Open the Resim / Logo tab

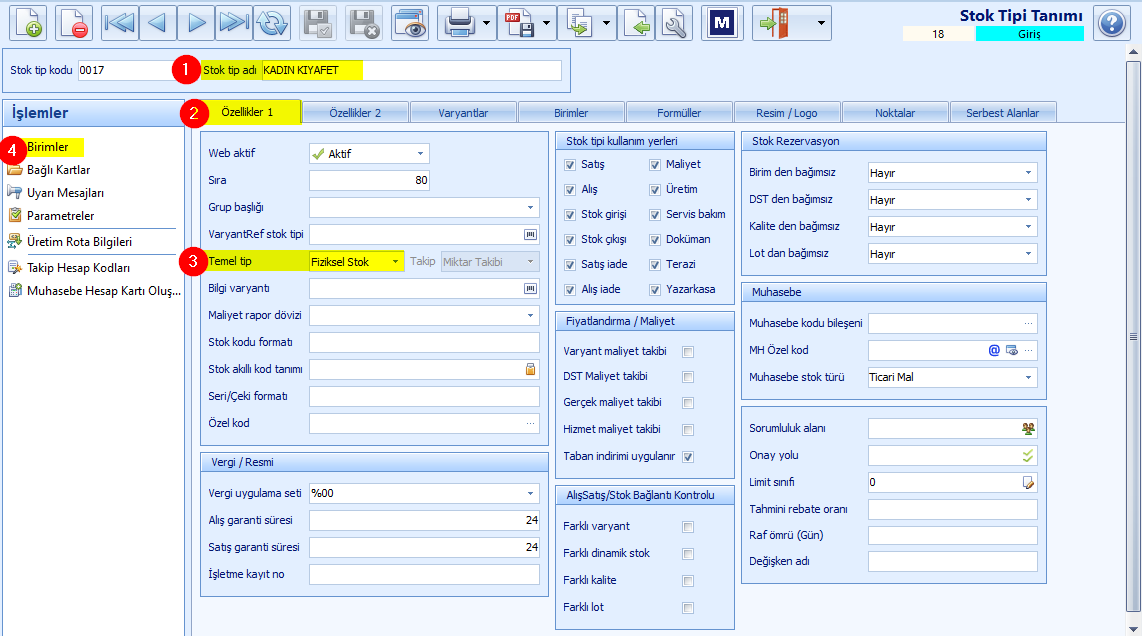pos(787,113)
